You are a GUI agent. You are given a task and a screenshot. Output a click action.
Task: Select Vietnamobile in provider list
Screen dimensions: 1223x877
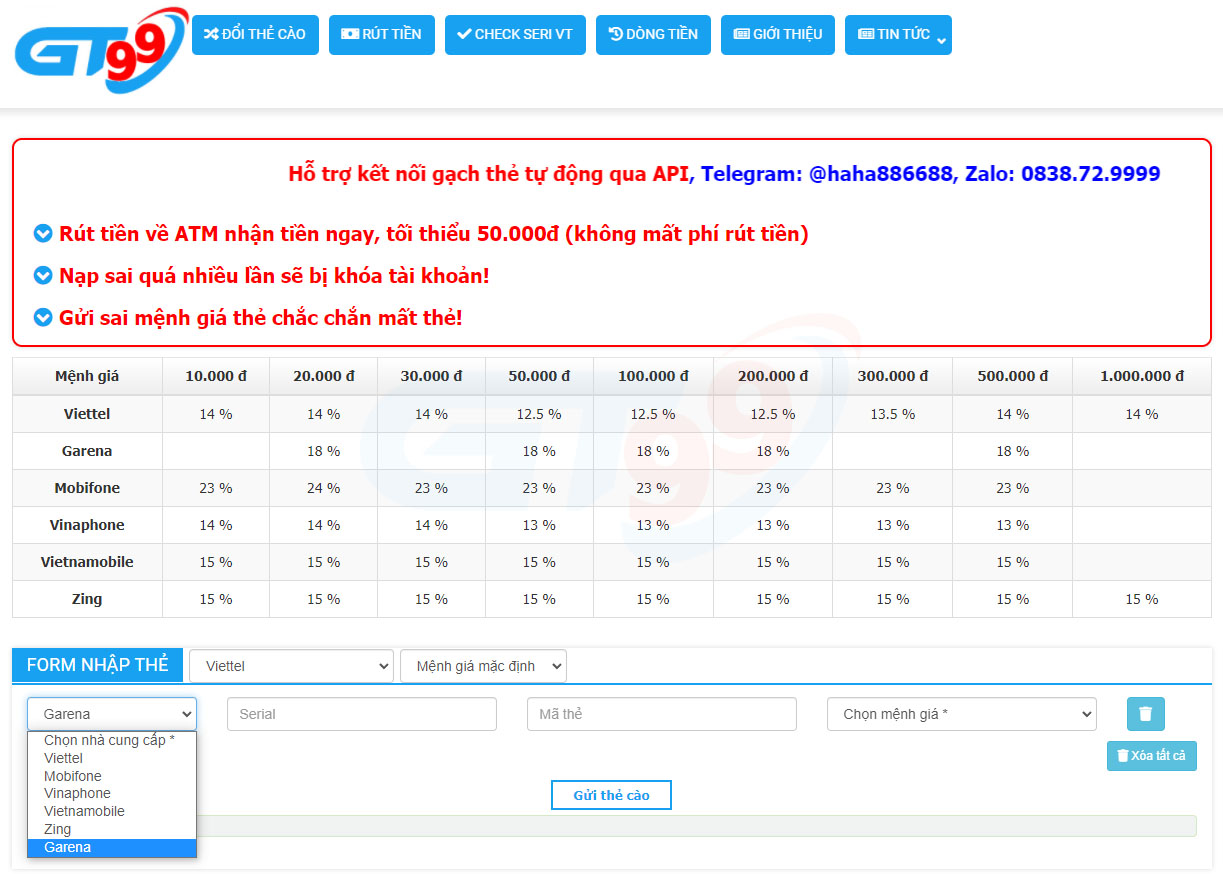pos(112,811)
